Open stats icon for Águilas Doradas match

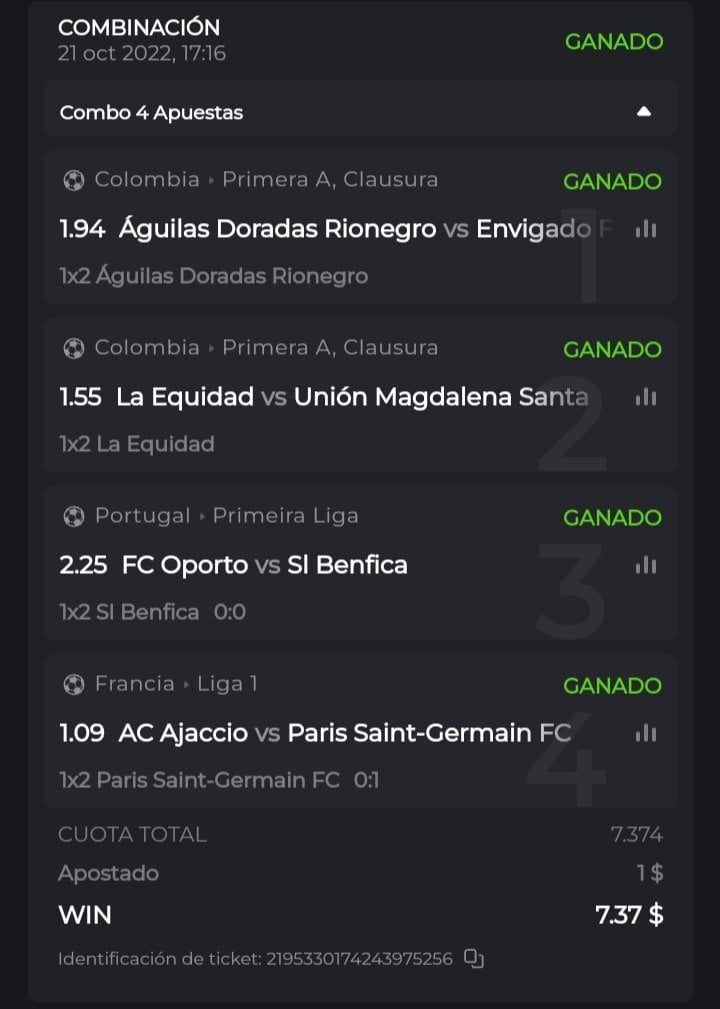coord(646,229)
